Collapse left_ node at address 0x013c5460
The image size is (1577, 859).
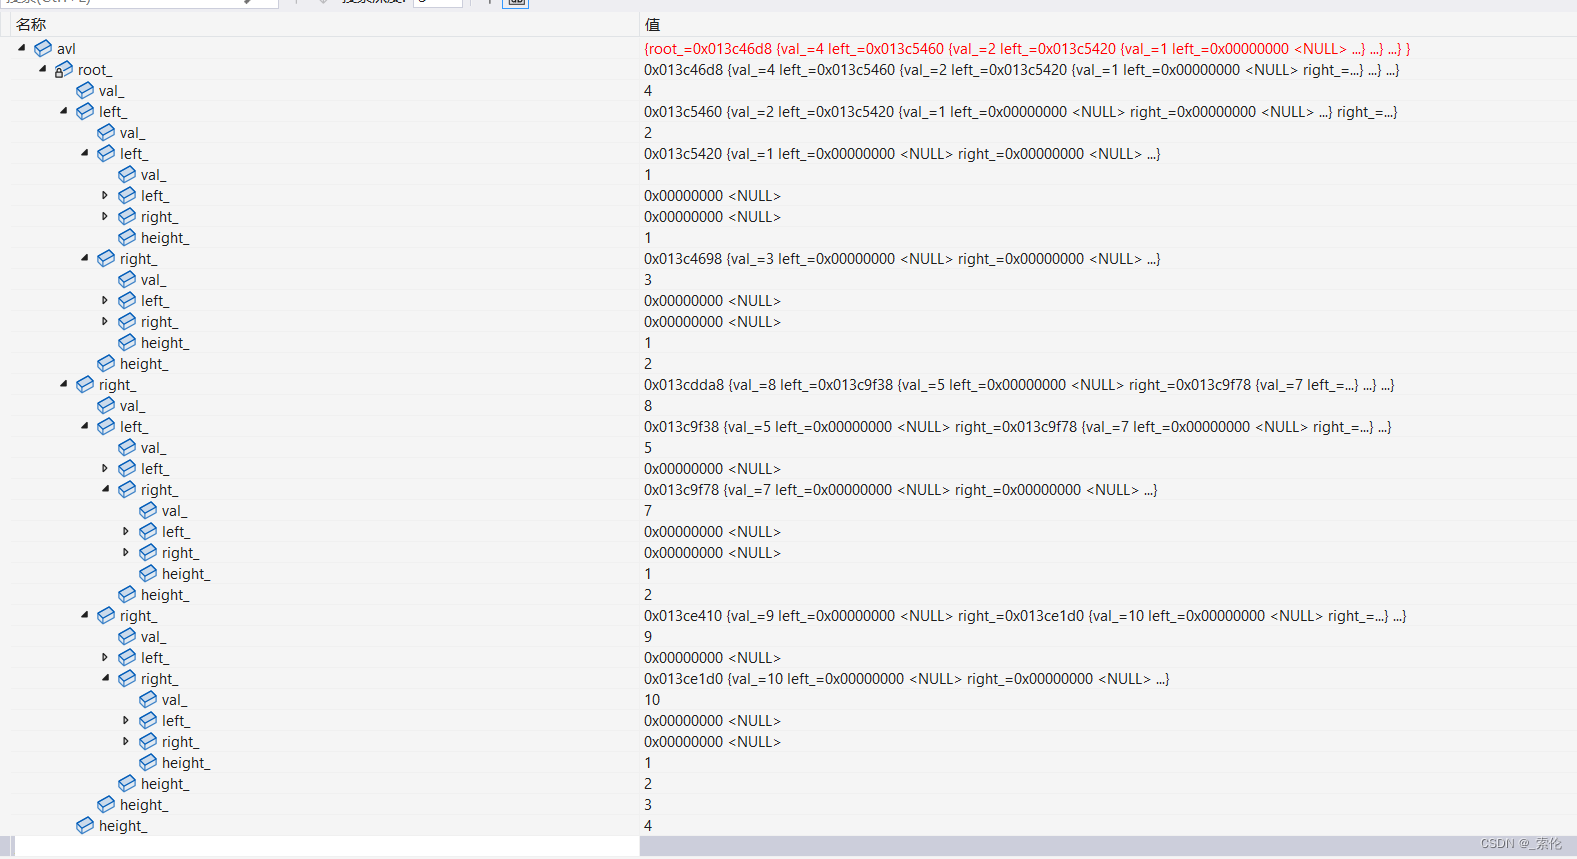coord(63,111)
